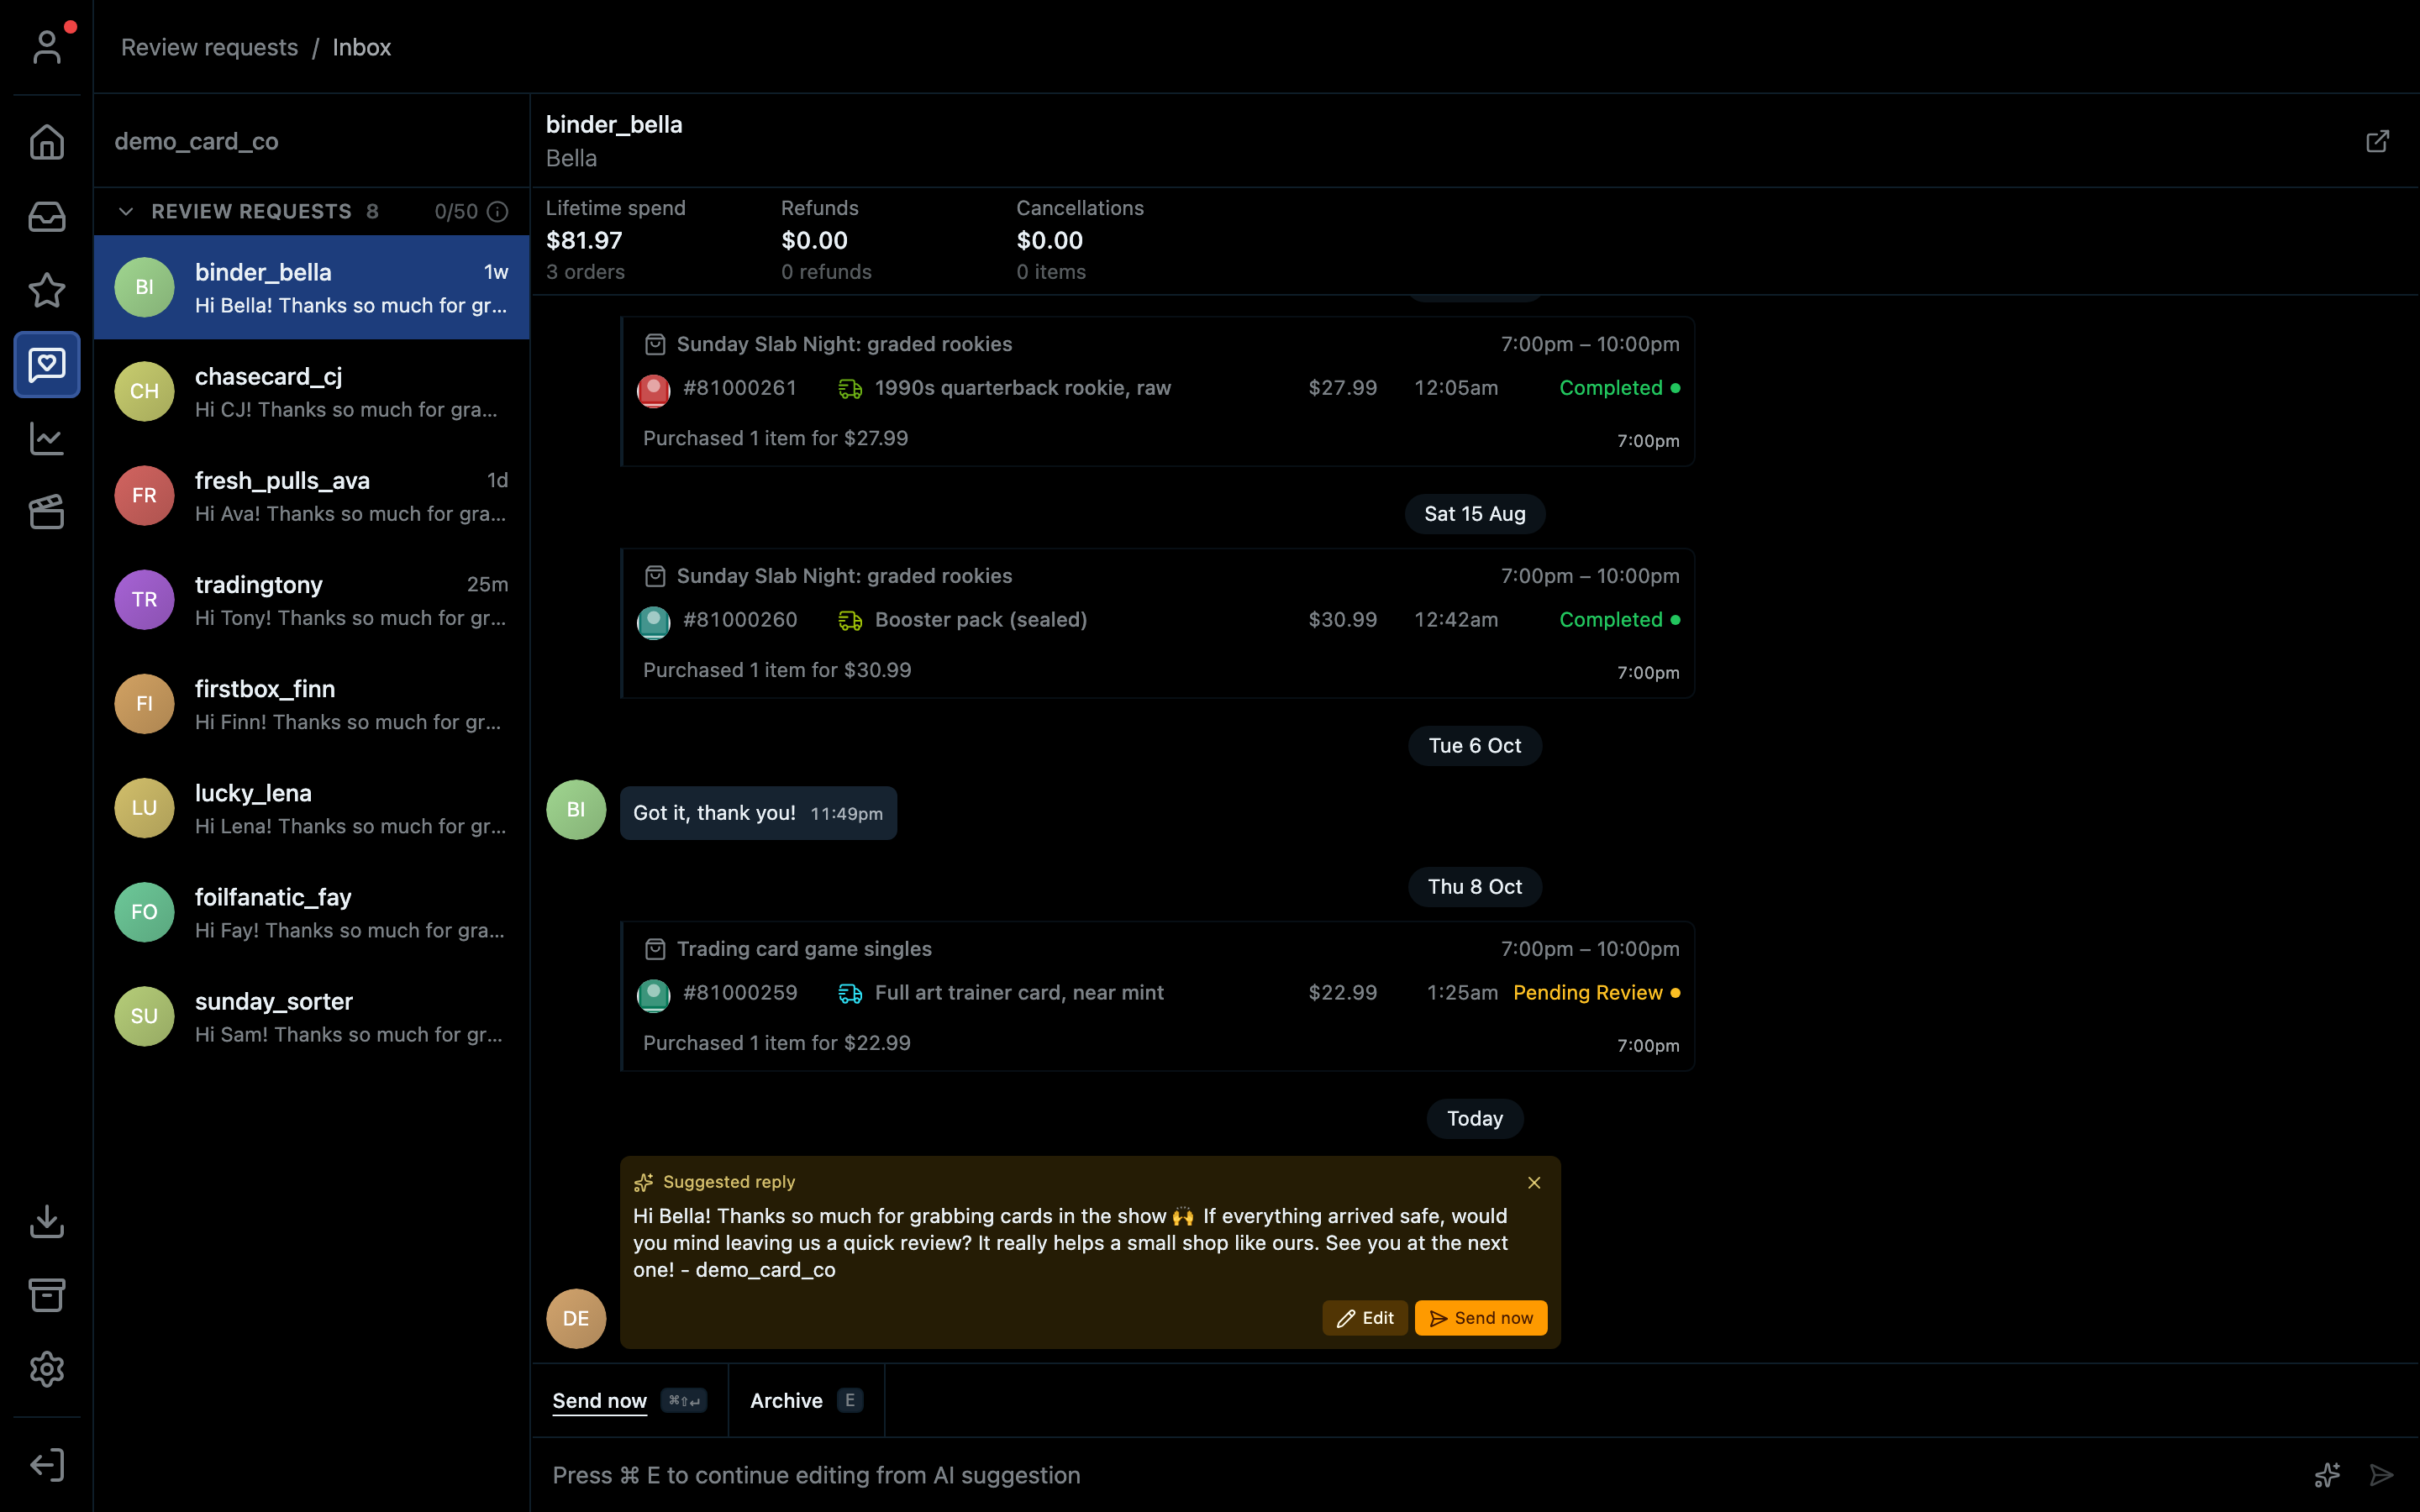Image resolution: width=2420 pixels, height=1512 pixels.
Task: Click order #81000259 Full art trainer card
Action: 1158,993
